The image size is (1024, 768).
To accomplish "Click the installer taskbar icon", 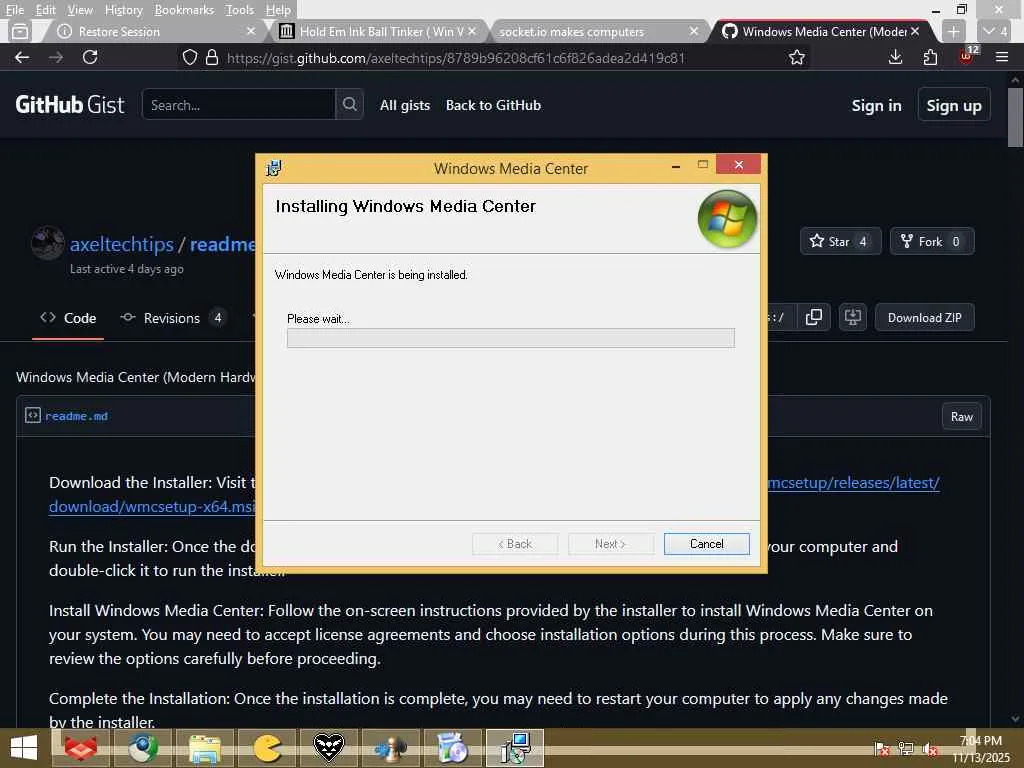I will tap(515, 748).
